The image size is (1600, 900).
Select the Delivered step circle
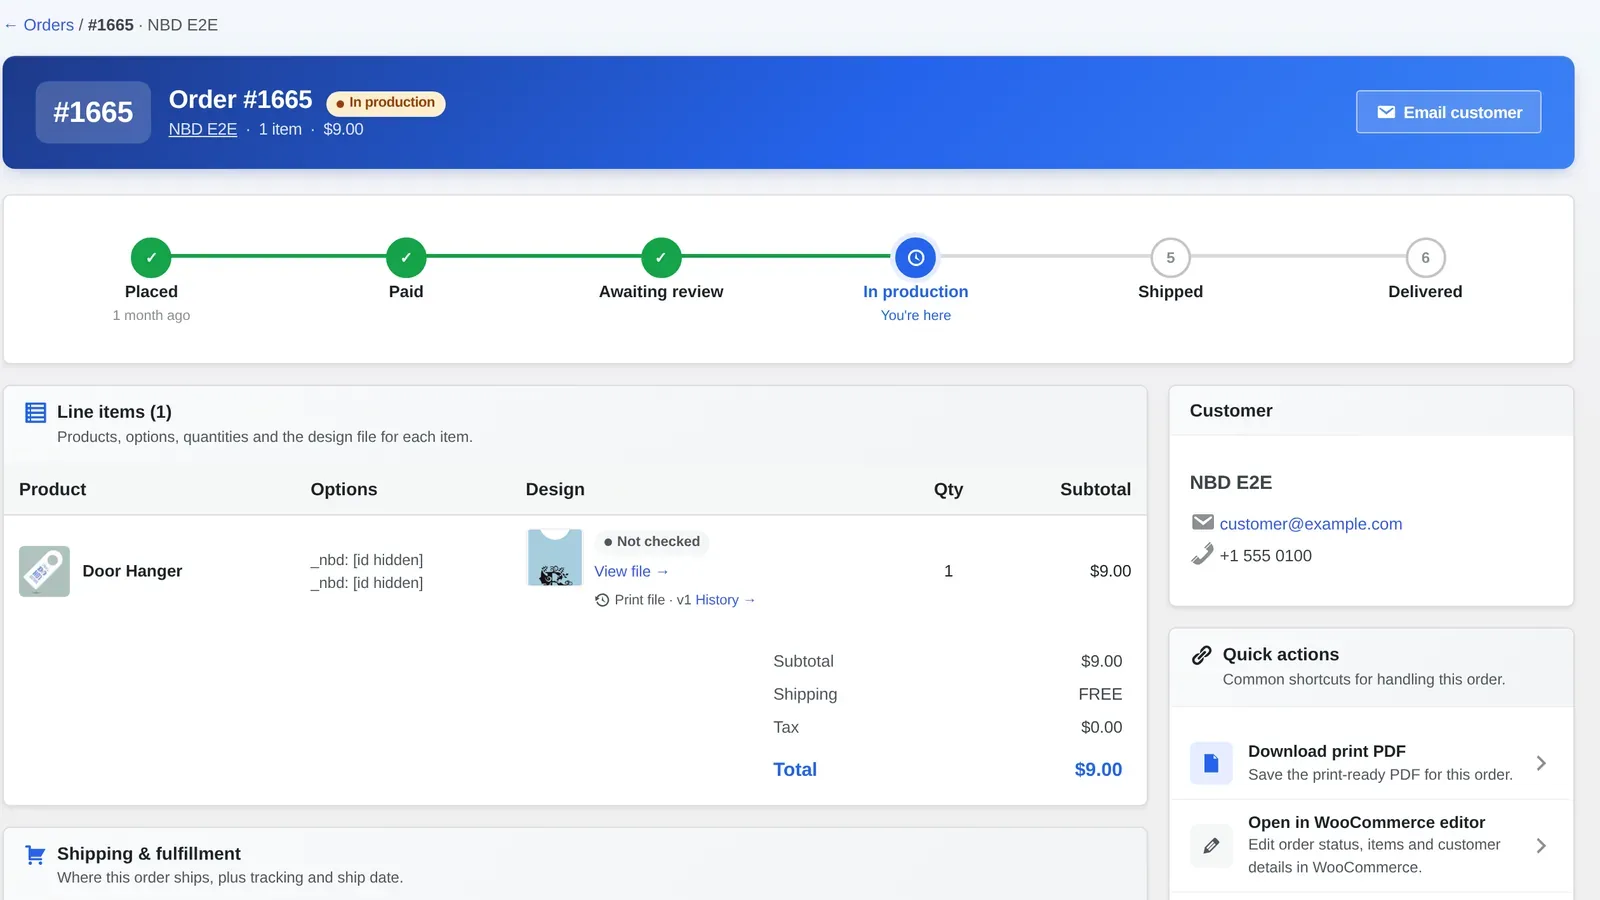[1425, 258]
